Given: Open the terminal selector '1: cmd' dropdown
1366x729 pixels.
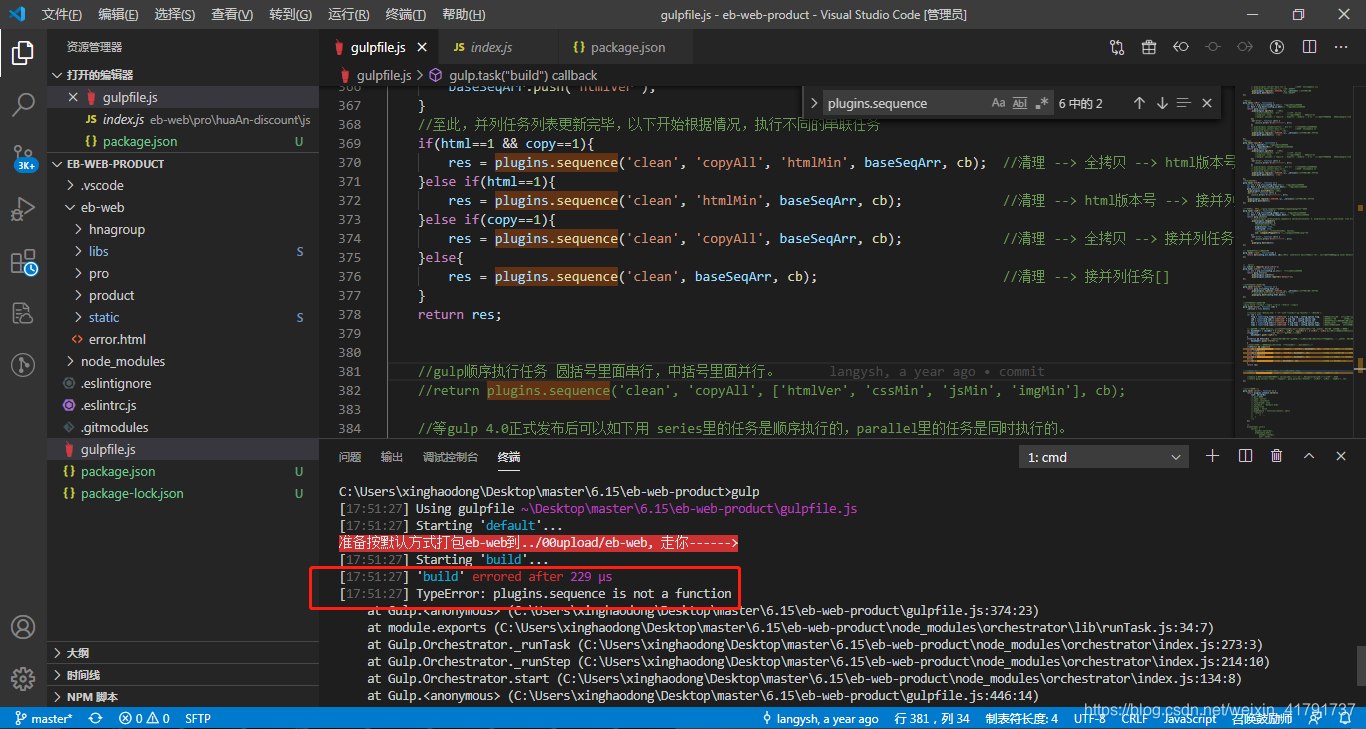Looking at the screenshot, I should 1105,457.
